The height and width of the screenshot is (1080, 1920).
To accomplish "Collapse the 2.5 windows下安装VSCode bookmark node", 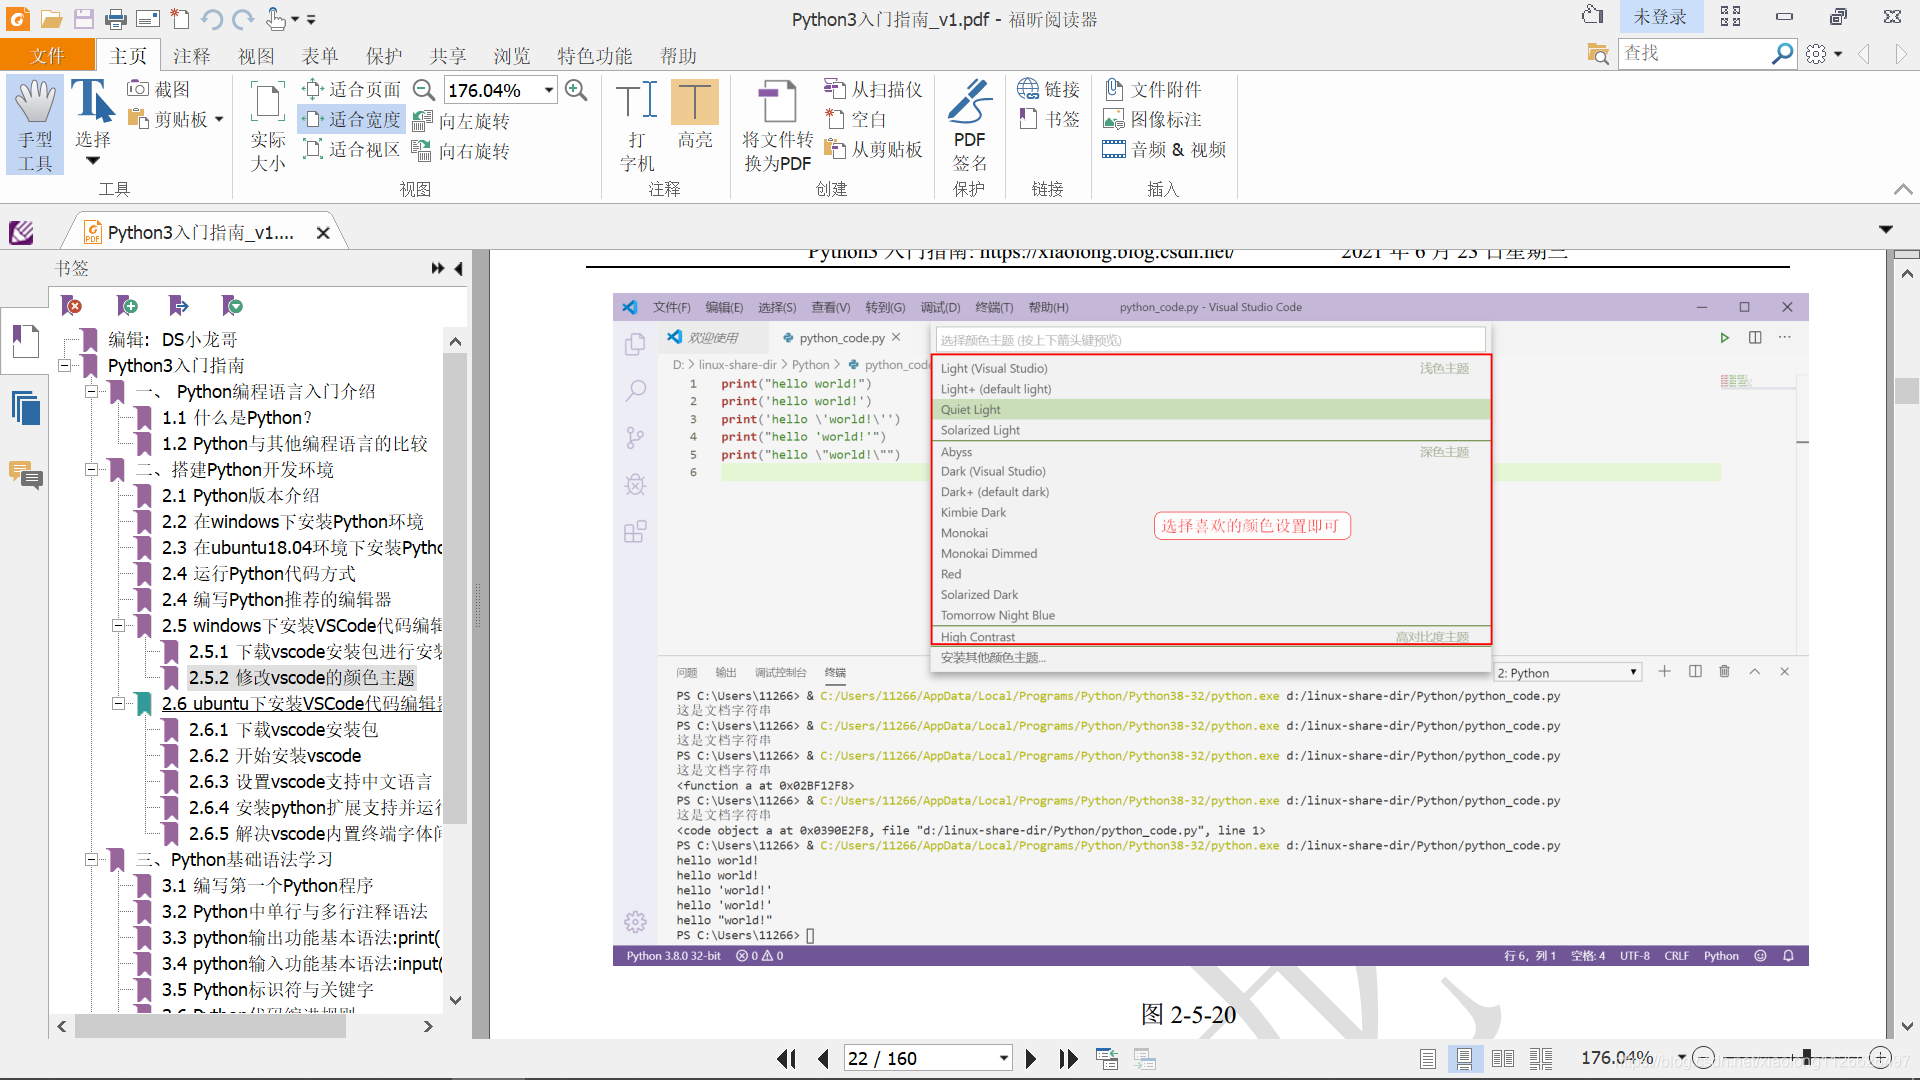I will (x=118, y=626).
